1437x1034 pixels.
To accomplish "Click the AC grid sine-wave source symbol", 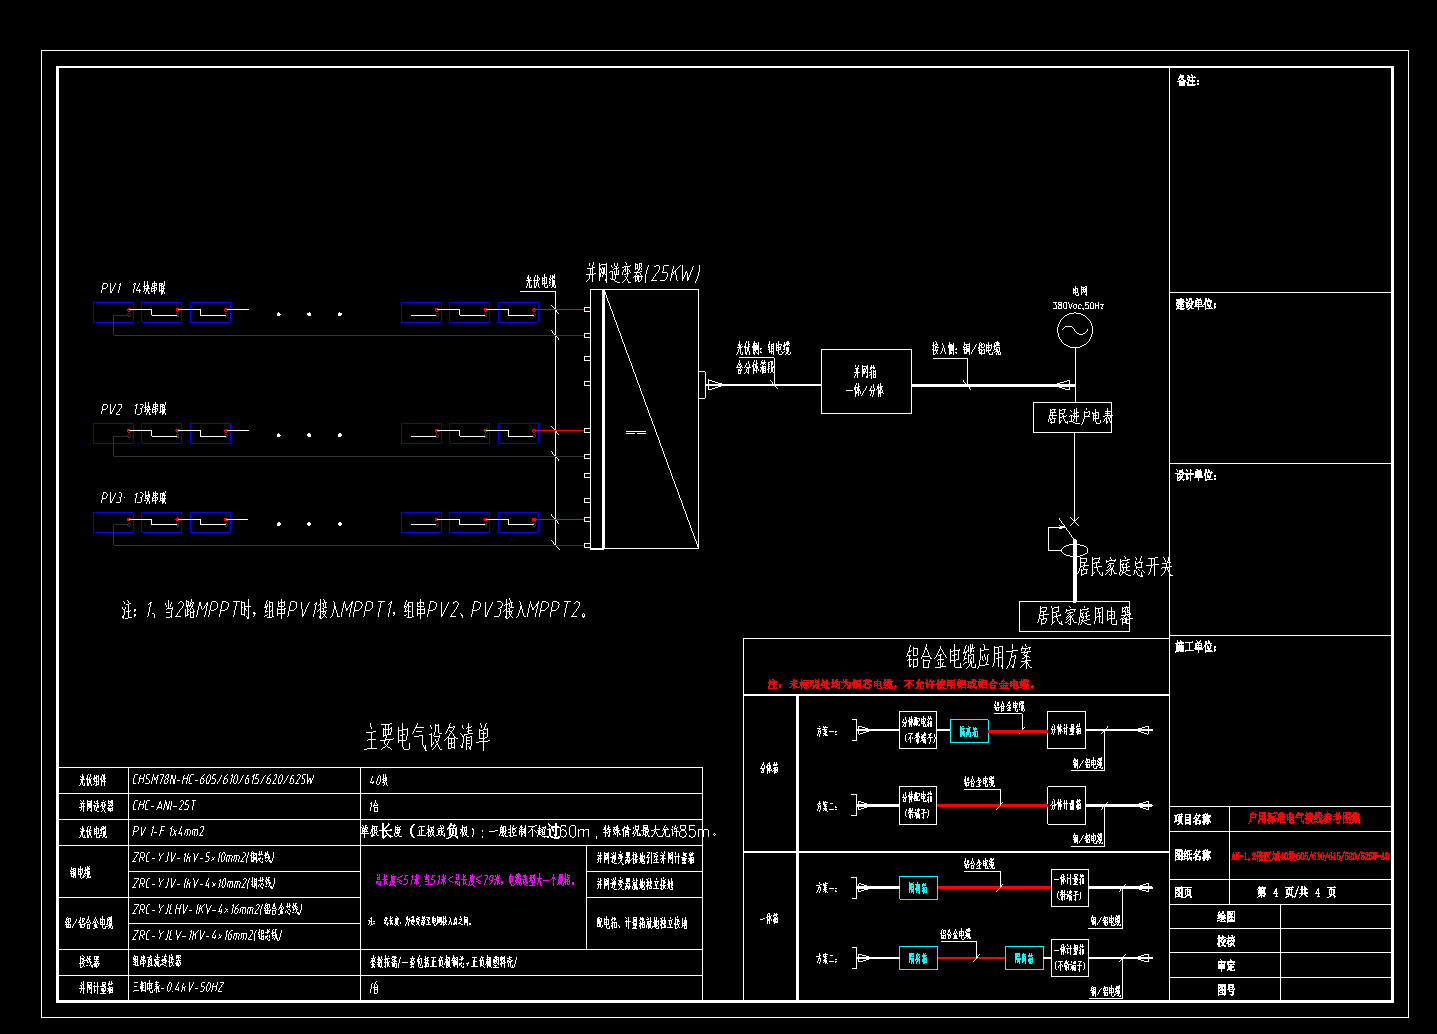I will 1074,330.
